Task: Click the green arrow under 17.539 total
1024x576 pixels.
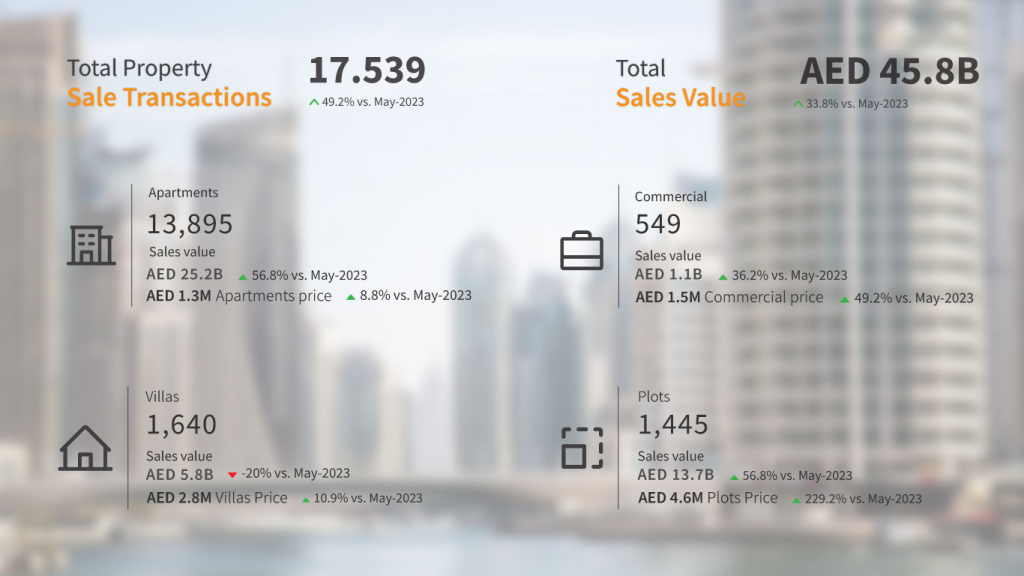Action: point(314,102)
